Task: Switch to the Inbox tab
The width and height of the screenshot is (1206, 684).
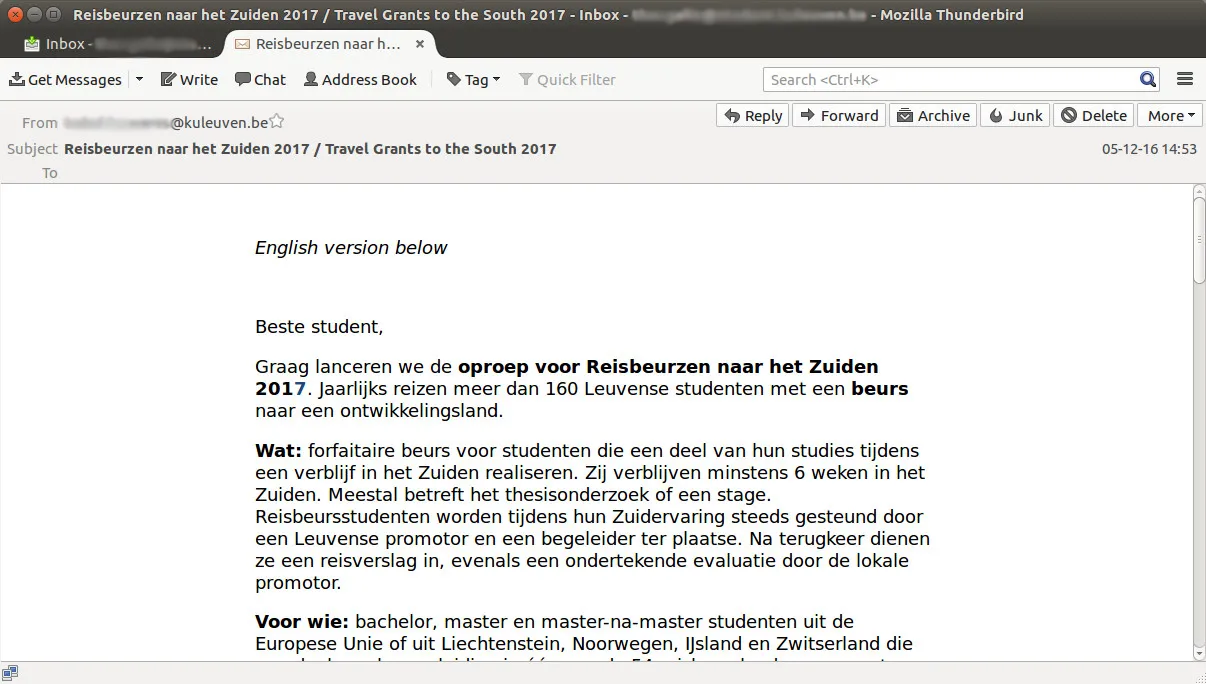Action: [x=118, y=44]
